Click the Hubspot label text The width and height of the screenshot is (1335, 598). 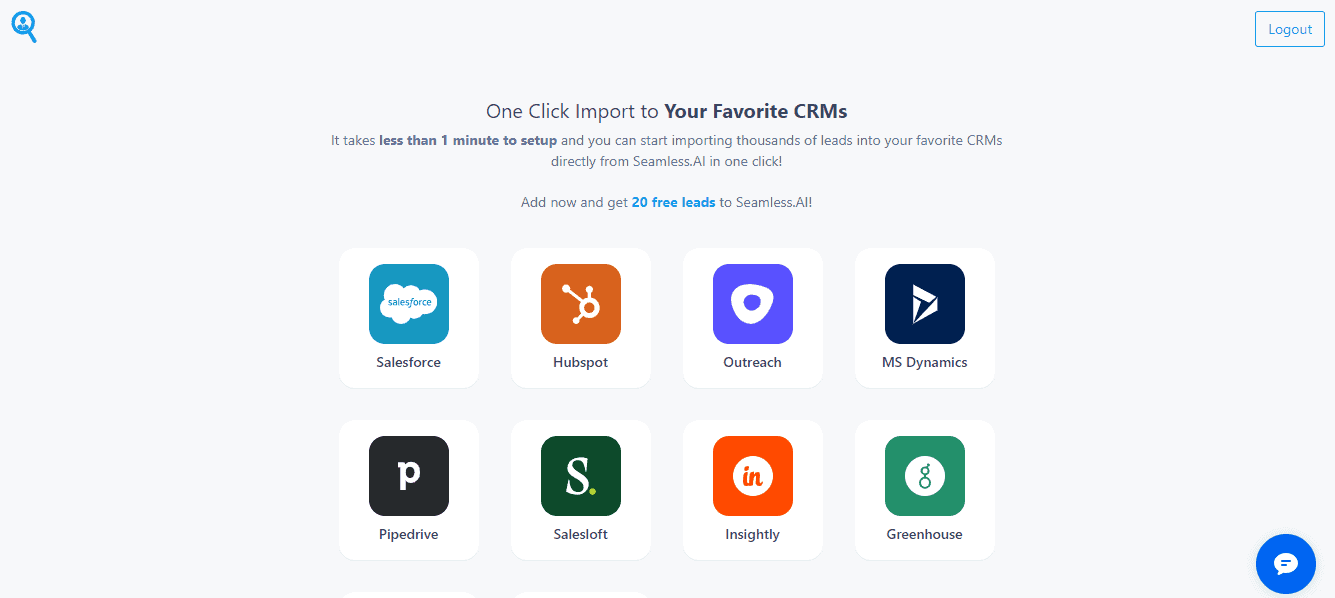581,362
